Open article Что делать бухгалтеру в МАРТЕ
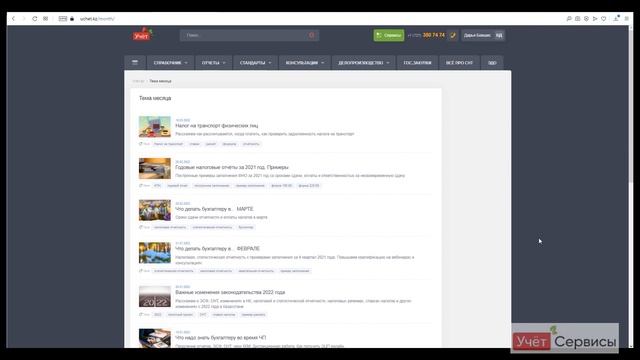The height and width of the screenshot is (360, 640). 214,209
